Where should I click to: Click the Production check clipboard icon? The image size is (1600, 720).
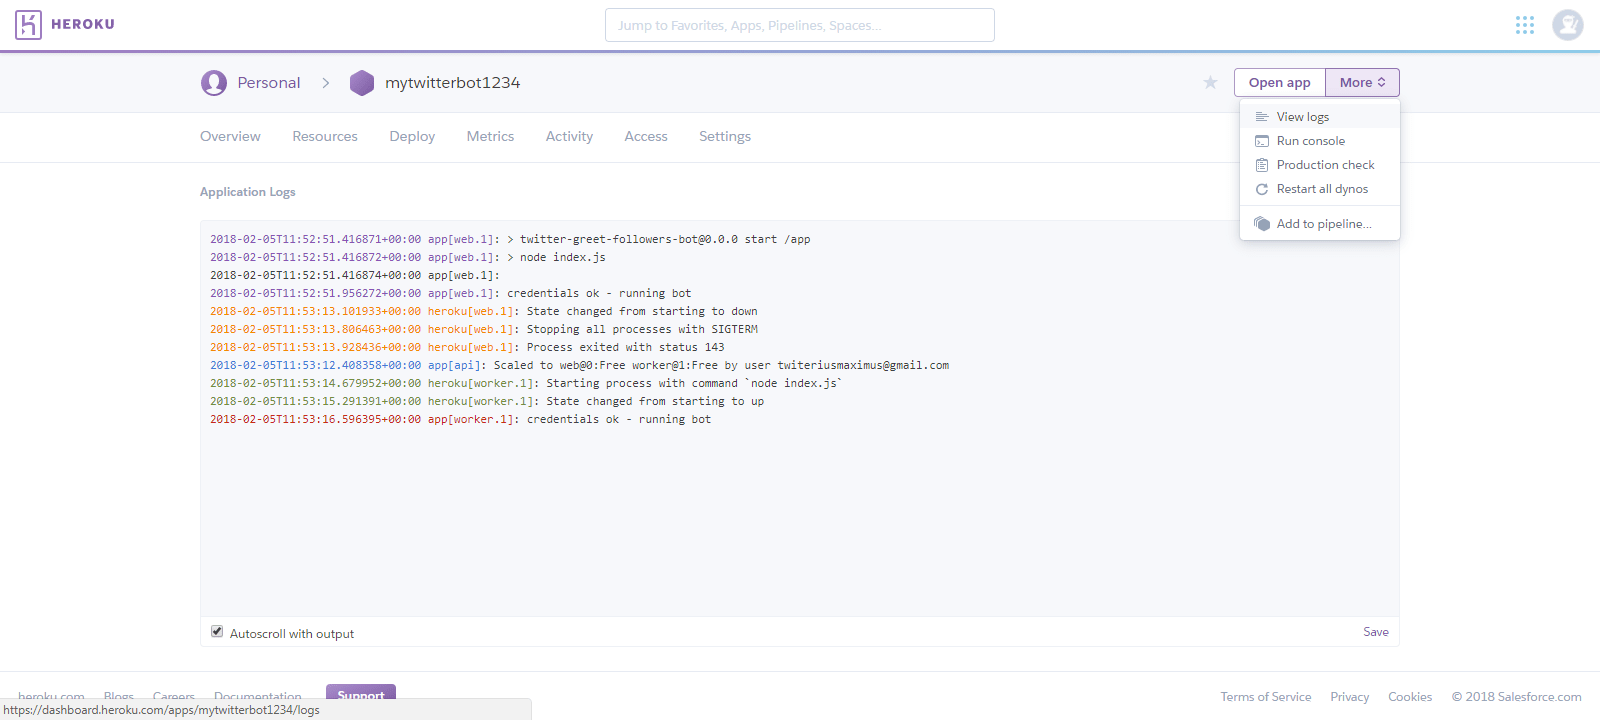1262,165
